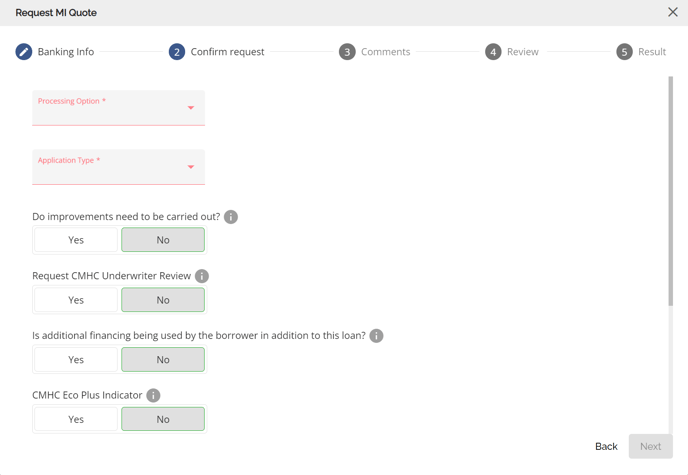Go to the Comments step label
Image resolution: width=688 pixels, height=475 pixels.
pyautogui.click(x=386, y=52)
